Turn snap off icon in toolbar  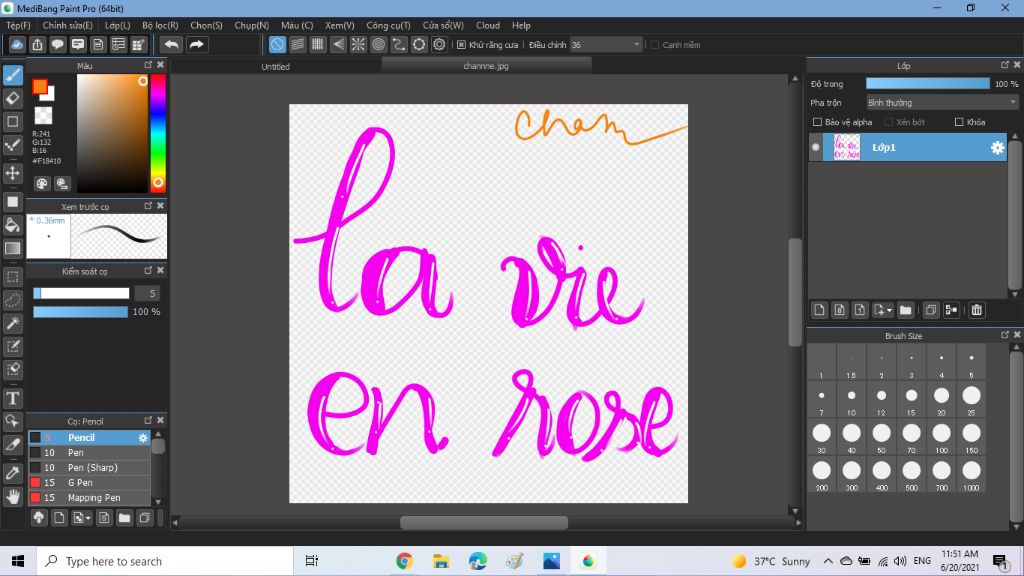pos(278,44)
